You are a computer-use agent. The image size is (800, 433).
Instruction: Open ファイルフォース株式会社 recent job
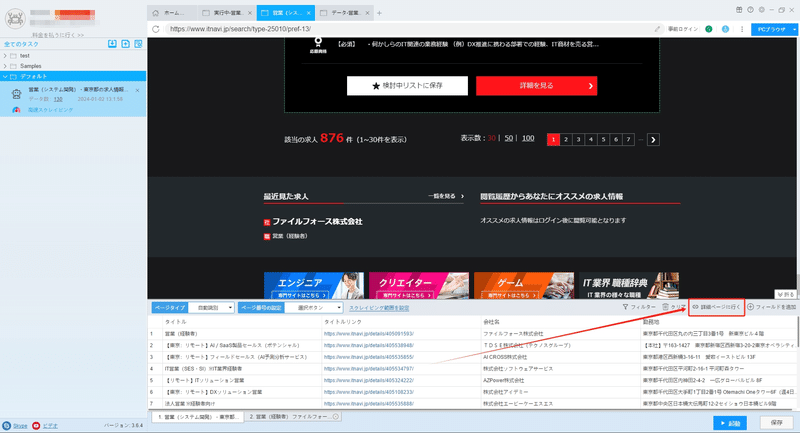coord(317,221)
